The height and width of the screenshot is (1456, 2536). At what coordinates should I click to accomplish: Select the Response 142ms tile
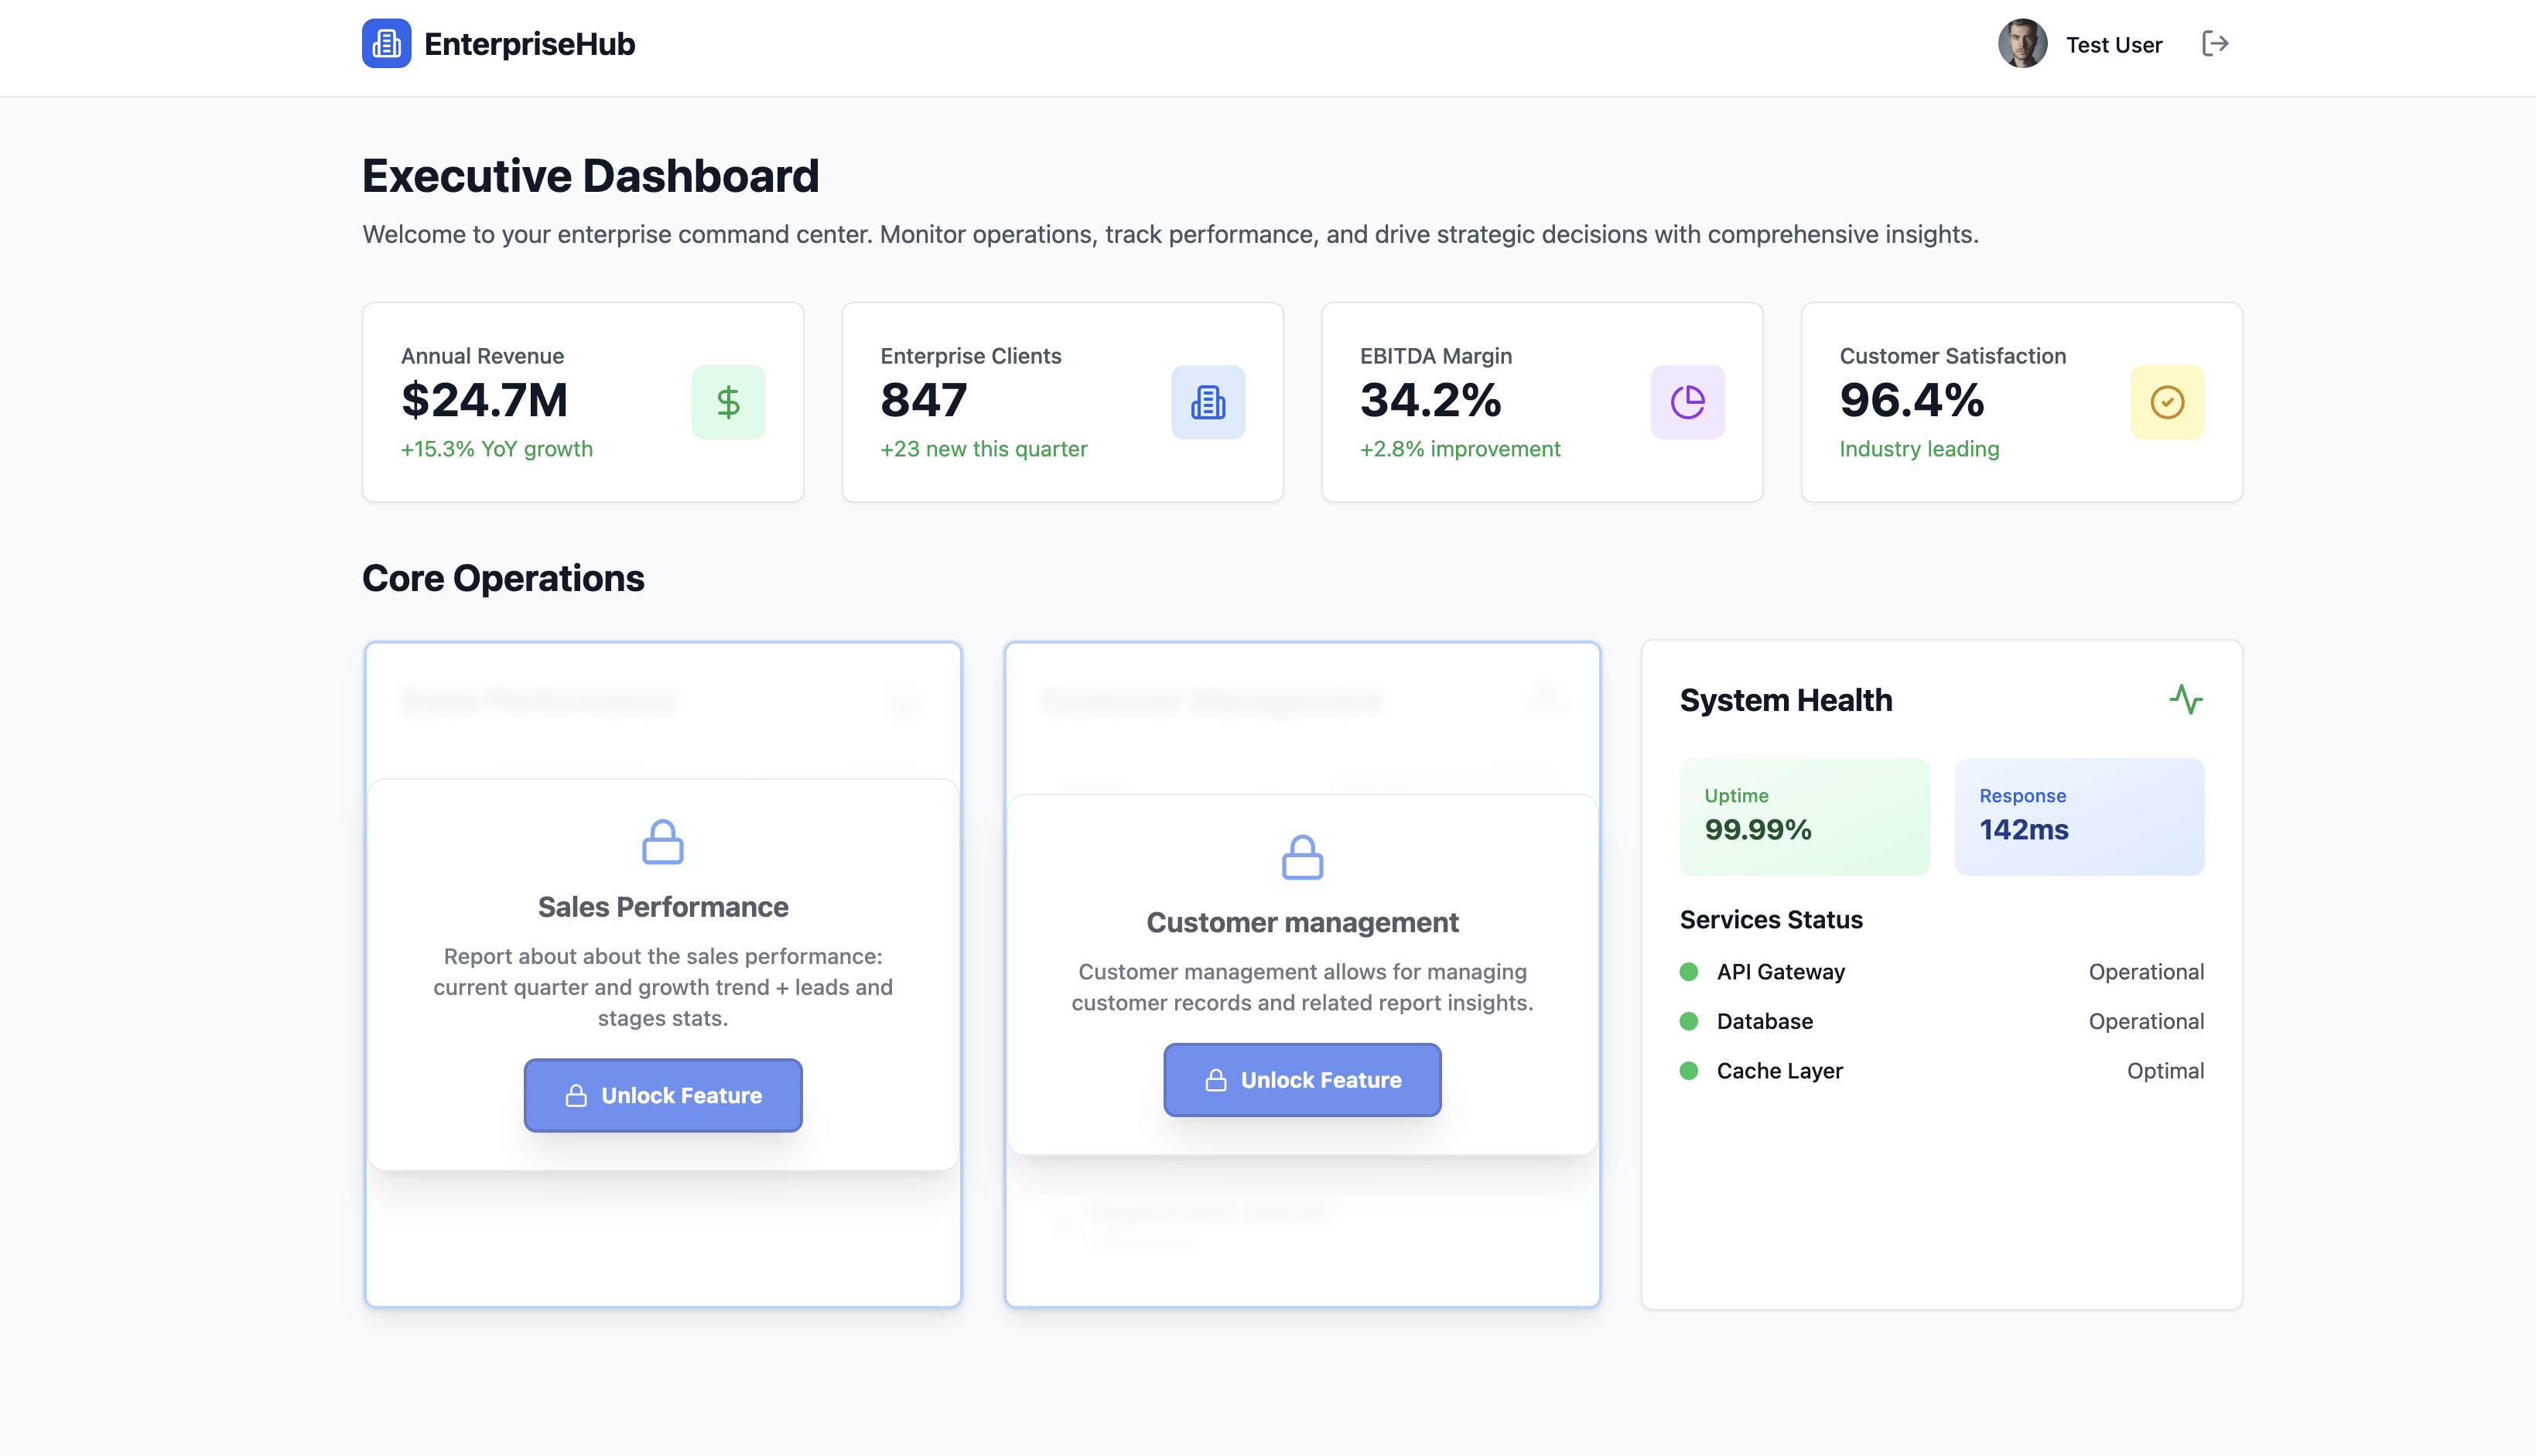pos(2078,816)
